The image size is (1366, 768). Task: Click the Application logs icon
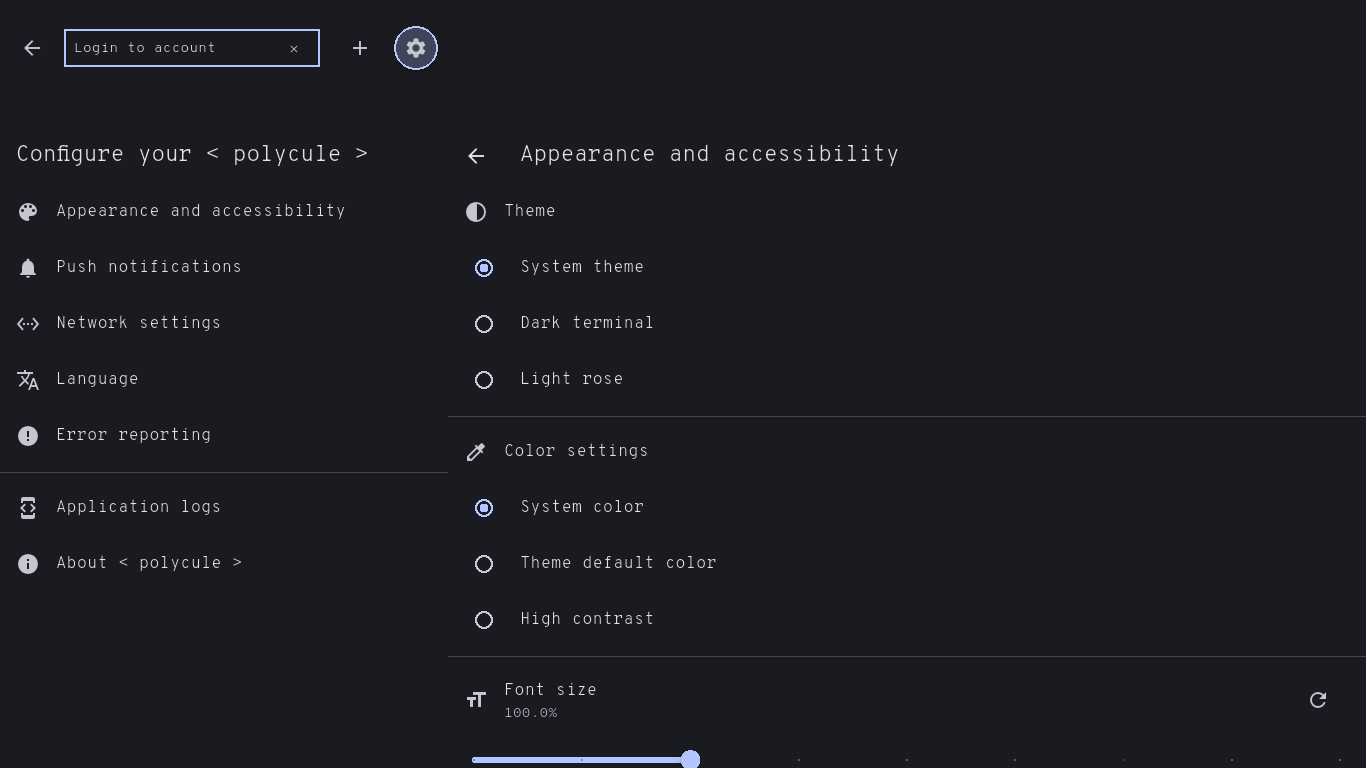tap(28, 508)
